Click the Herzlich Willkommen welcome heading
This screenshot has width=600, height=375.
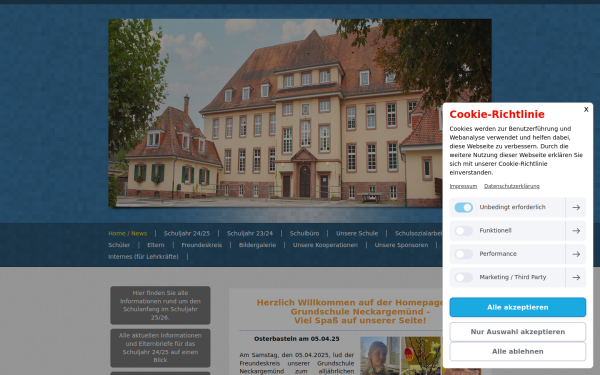(349, 311)
